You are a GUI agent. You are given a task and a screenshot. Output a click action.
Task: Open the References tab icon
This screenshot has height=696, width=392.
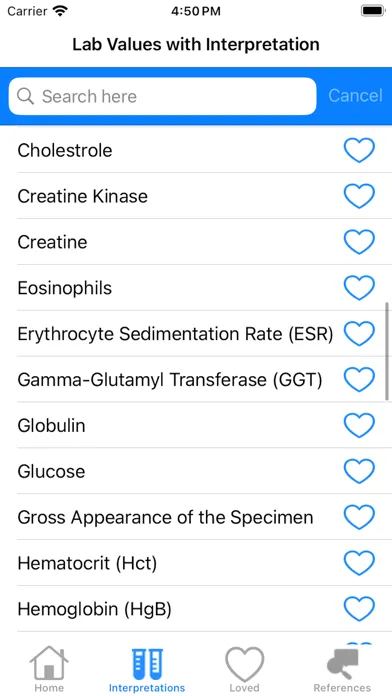[x=342, y=664]
